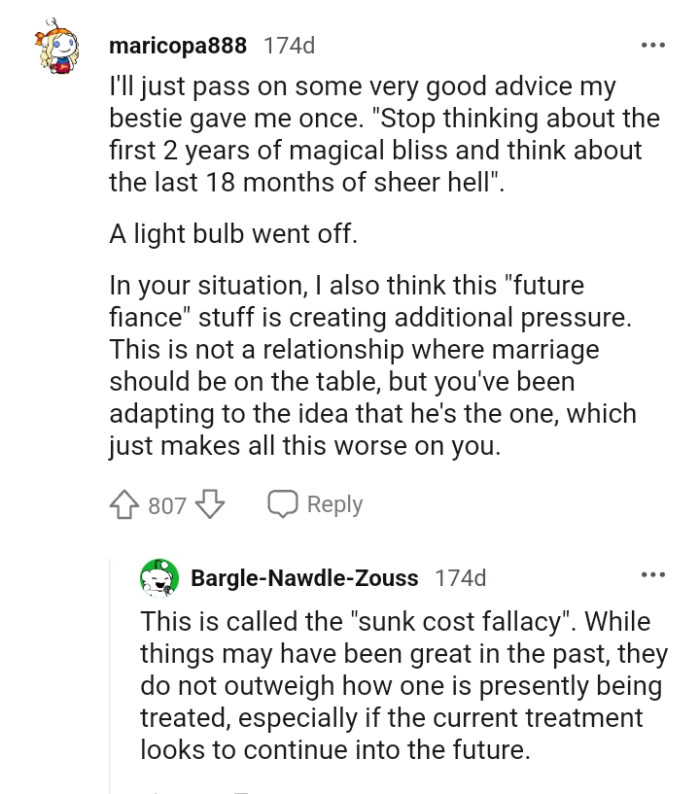Click the 174d timestamp on maricopa888's comment
This screenshot has width=700, height=794.
pos(290,46)
